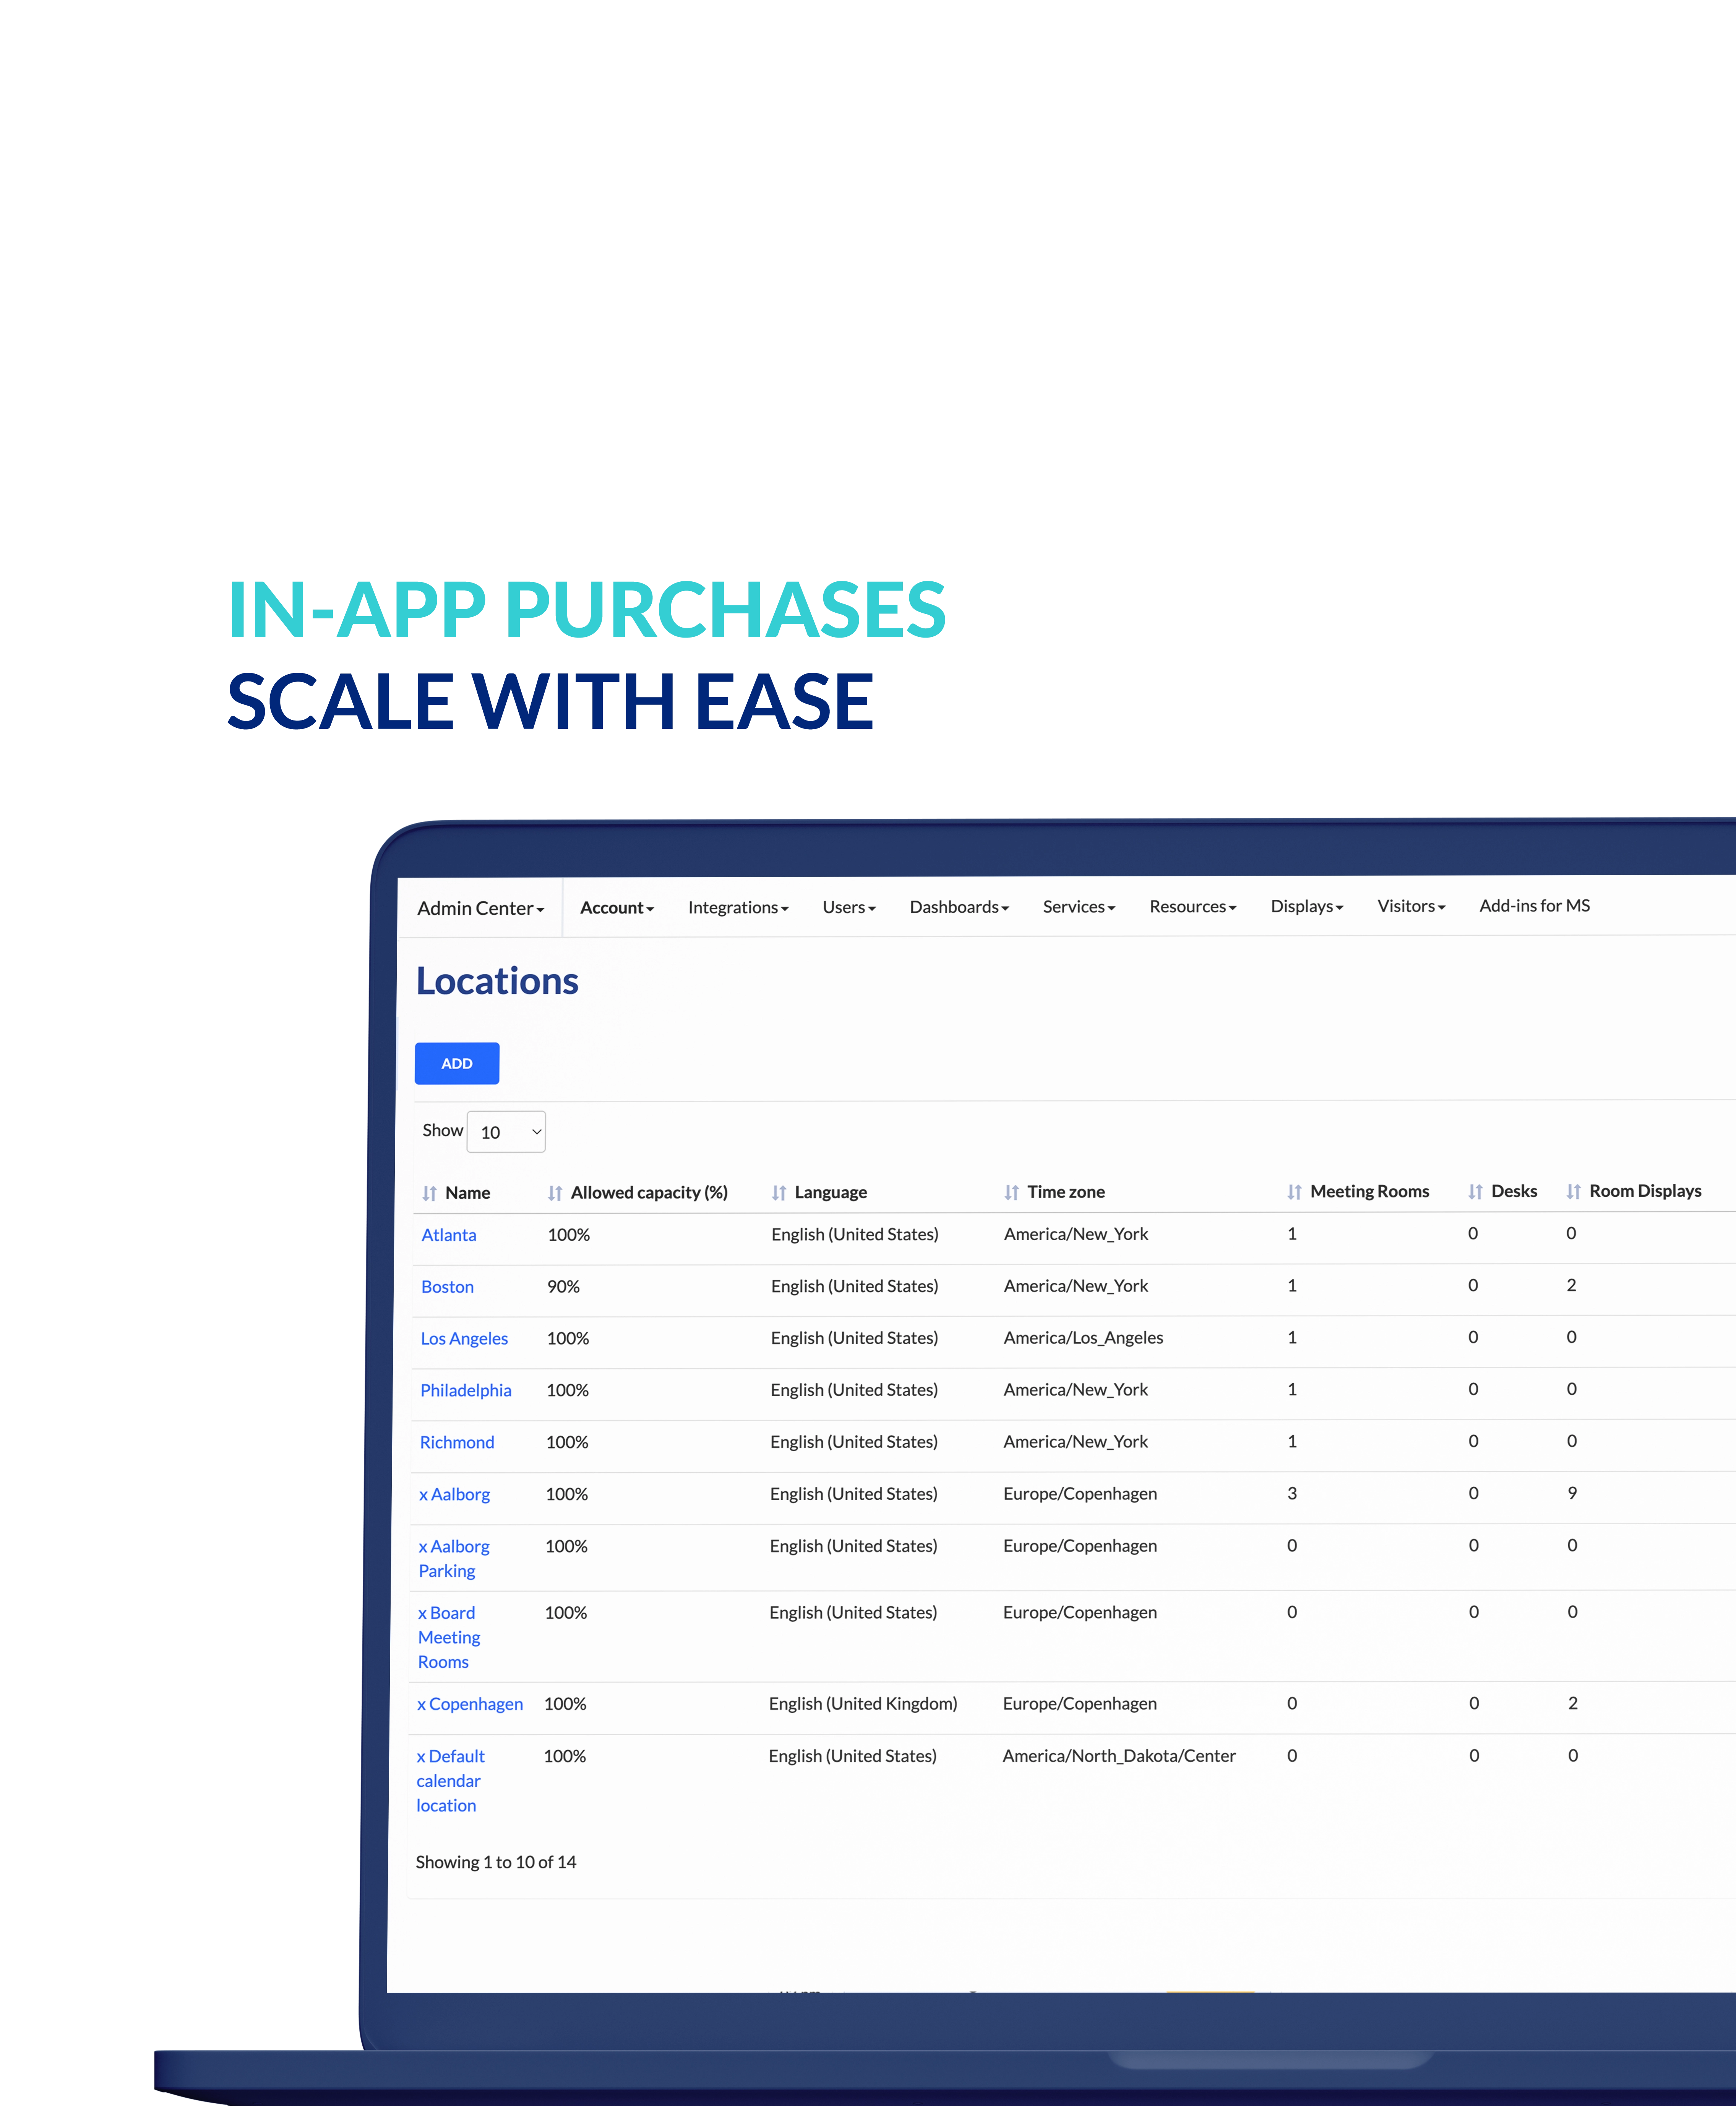Open the Resources menu

click(x=1193, y=907)
